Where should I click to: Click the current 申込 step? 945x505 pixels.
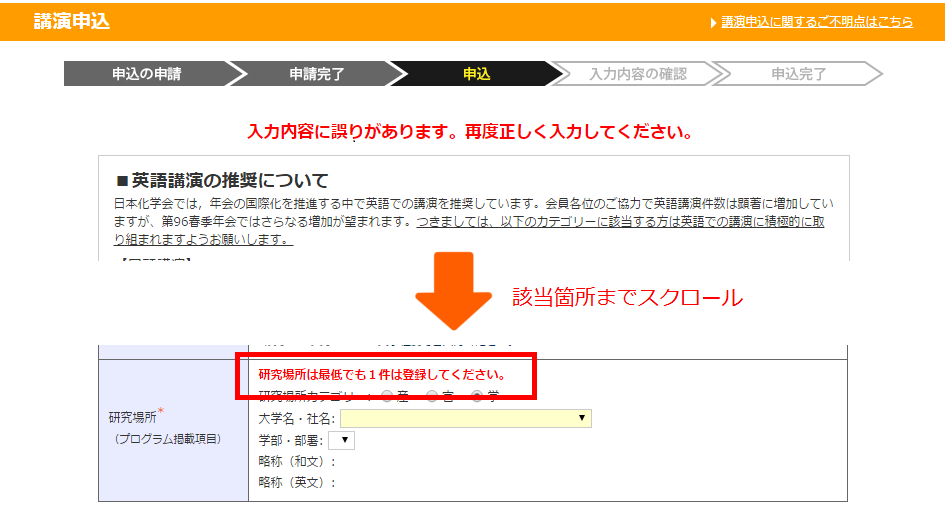pyautogui.click(x=477, y=74)
